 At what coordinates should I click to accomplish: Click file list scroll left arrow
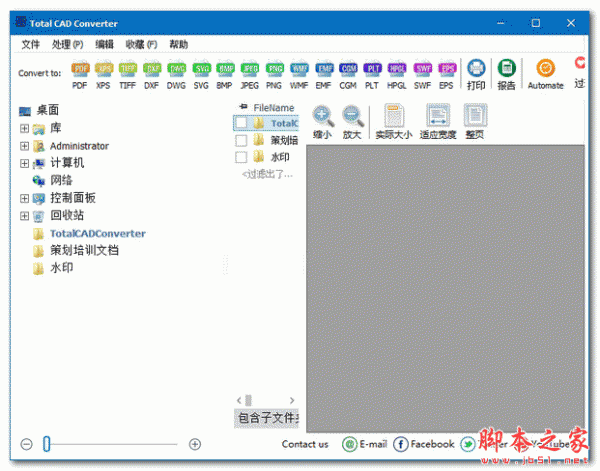pos(239,400)
